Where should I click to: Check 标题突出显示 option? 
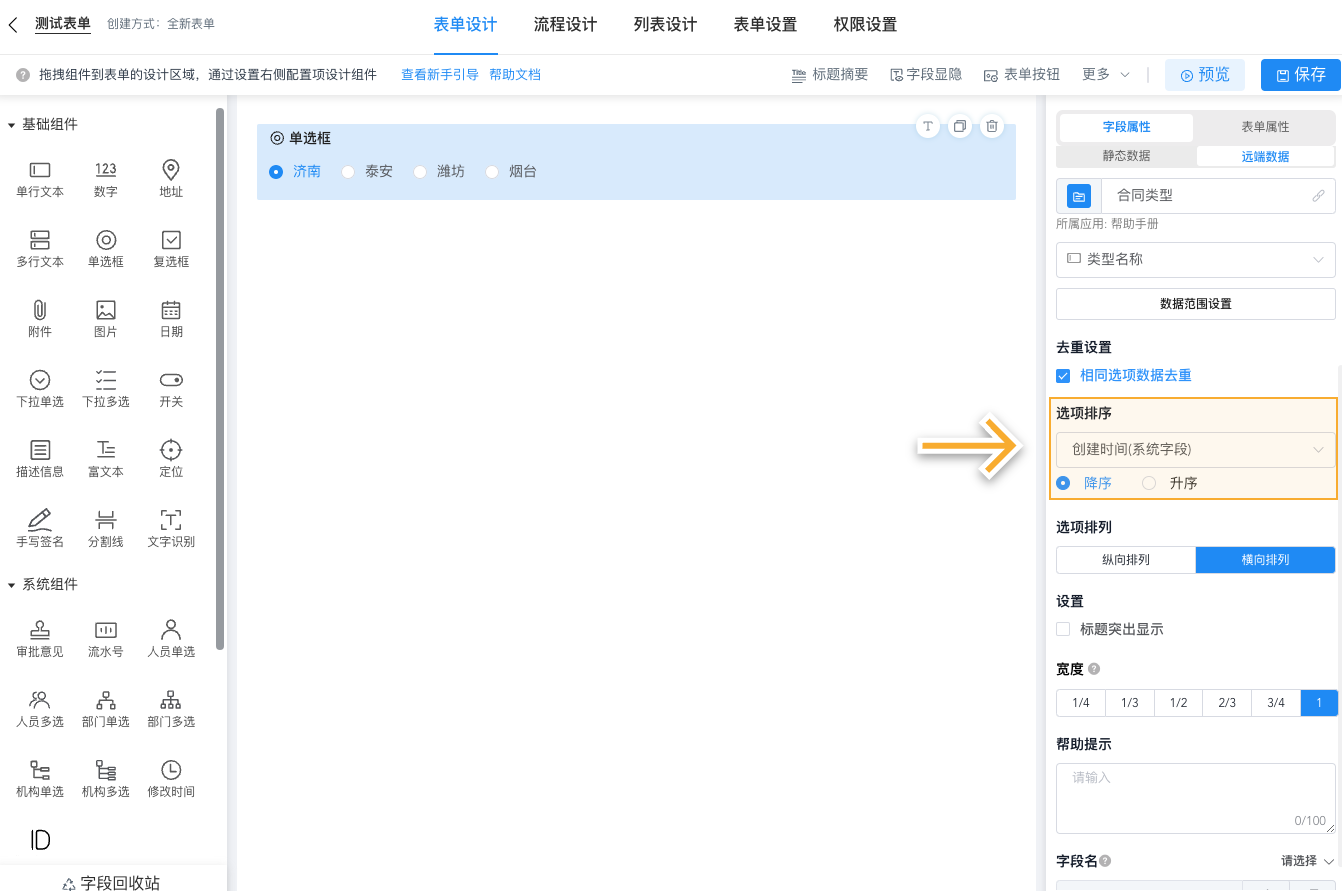pyautogui.click(x=1063, y=628)
